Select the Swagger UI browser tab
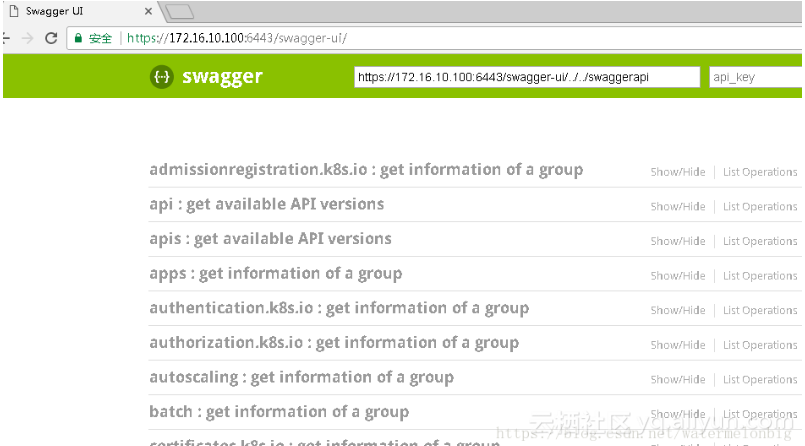 pos(82,11)
